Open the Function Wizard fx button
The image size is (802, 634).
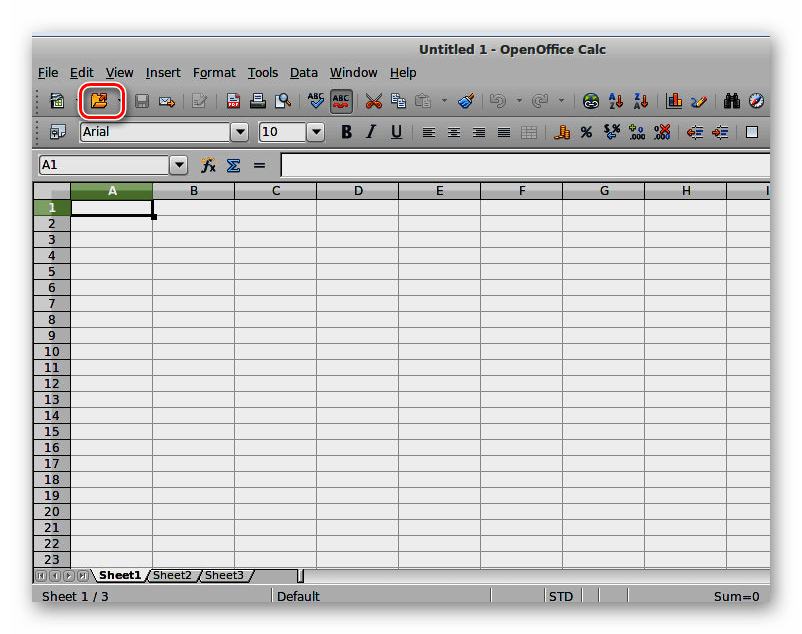[208, 165]
